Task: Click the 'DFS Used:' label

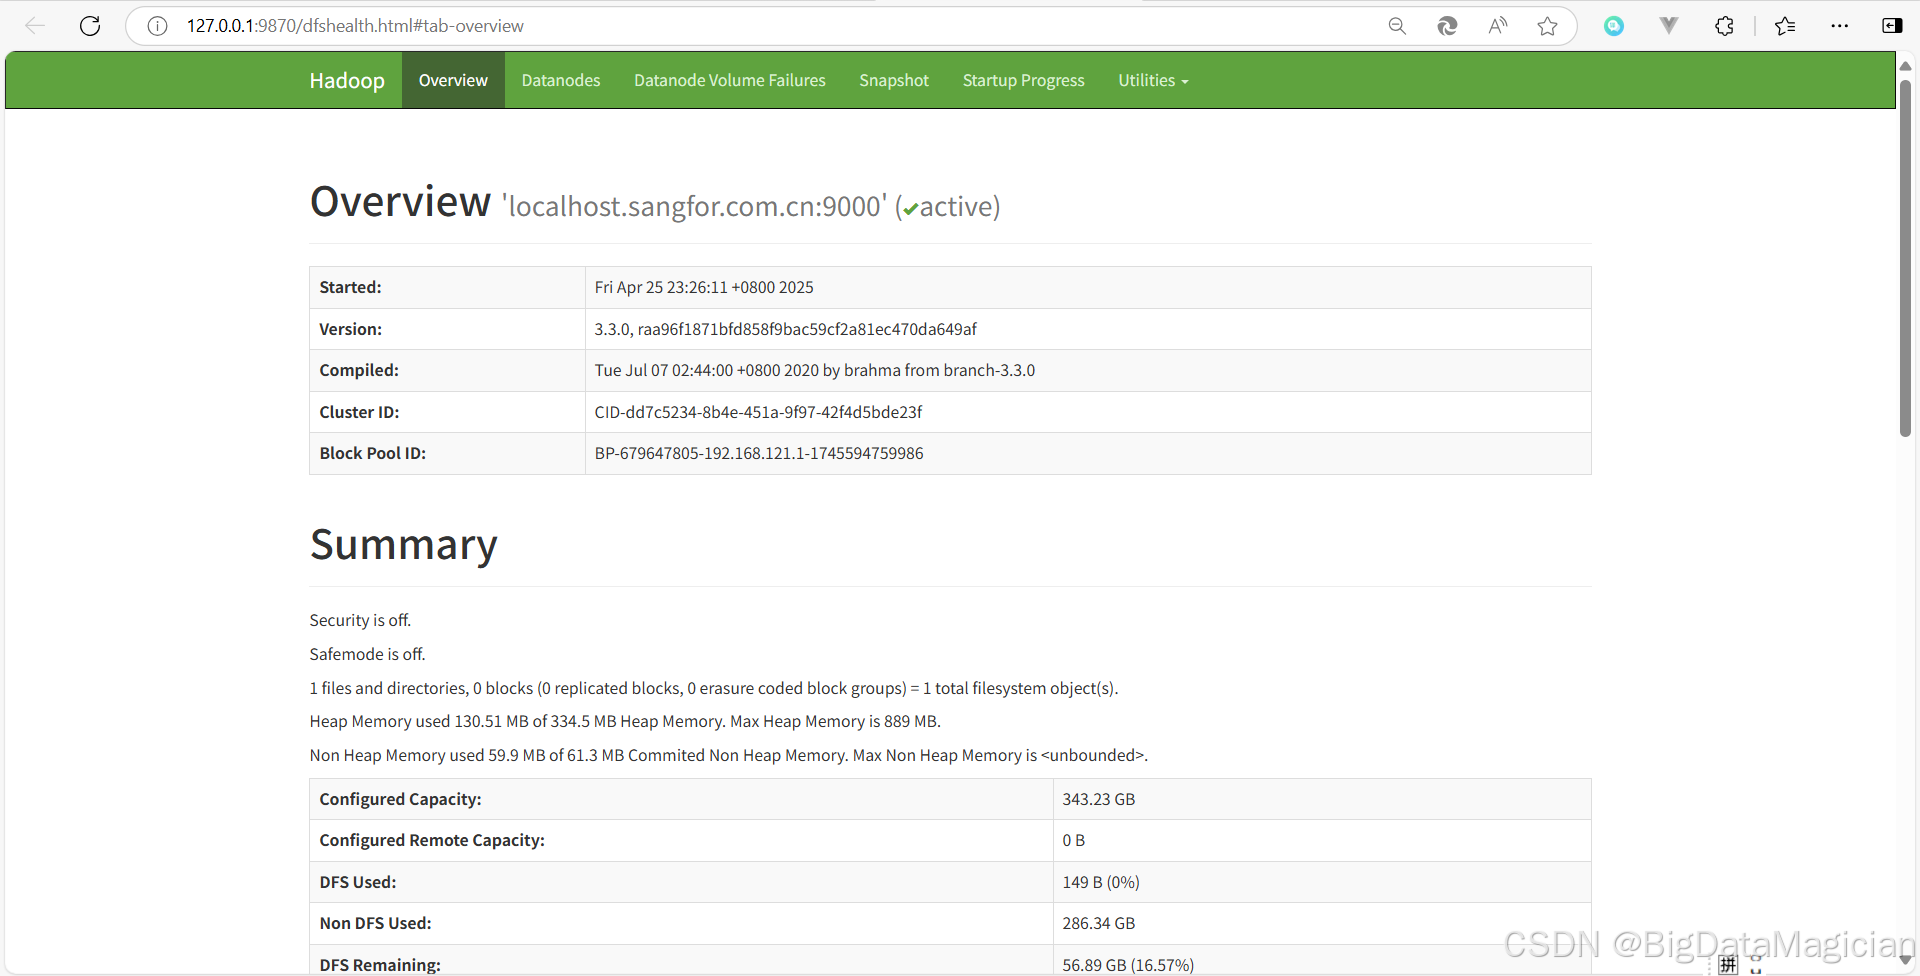Action: pyautogui.click(x=358, y=882)
